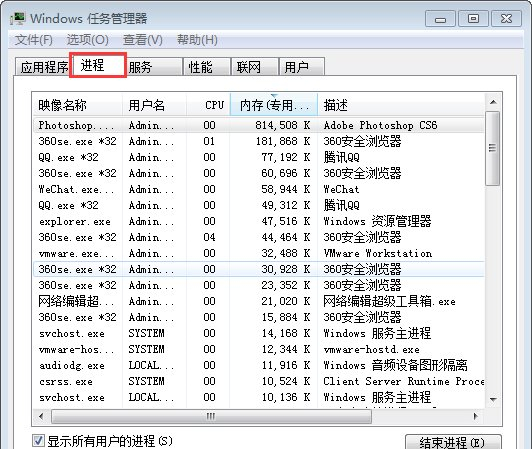Select the QQ.exe row using 77,192 K

click(x=259, y=157)
